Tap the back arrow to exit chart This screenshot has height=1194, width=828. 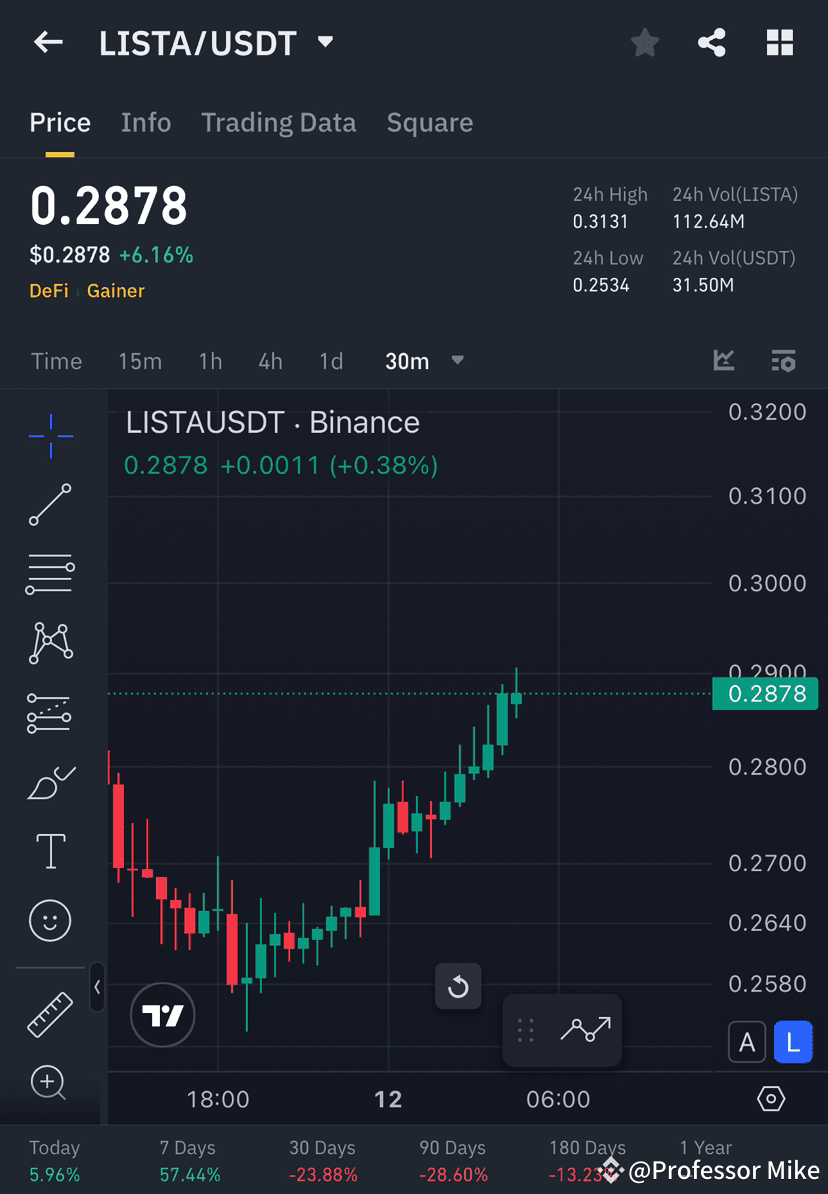48,42
